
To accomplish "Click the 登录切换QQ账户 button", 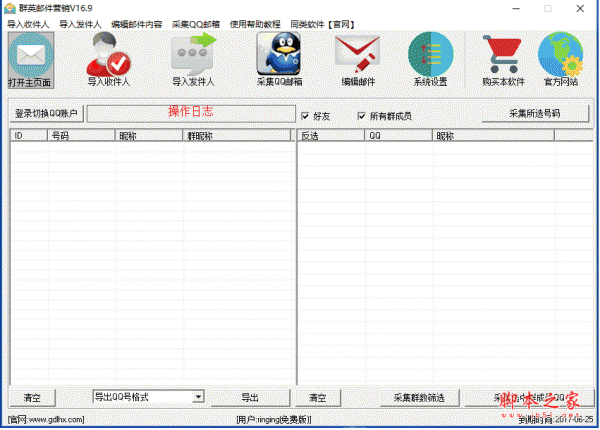I will click(46, 114).
